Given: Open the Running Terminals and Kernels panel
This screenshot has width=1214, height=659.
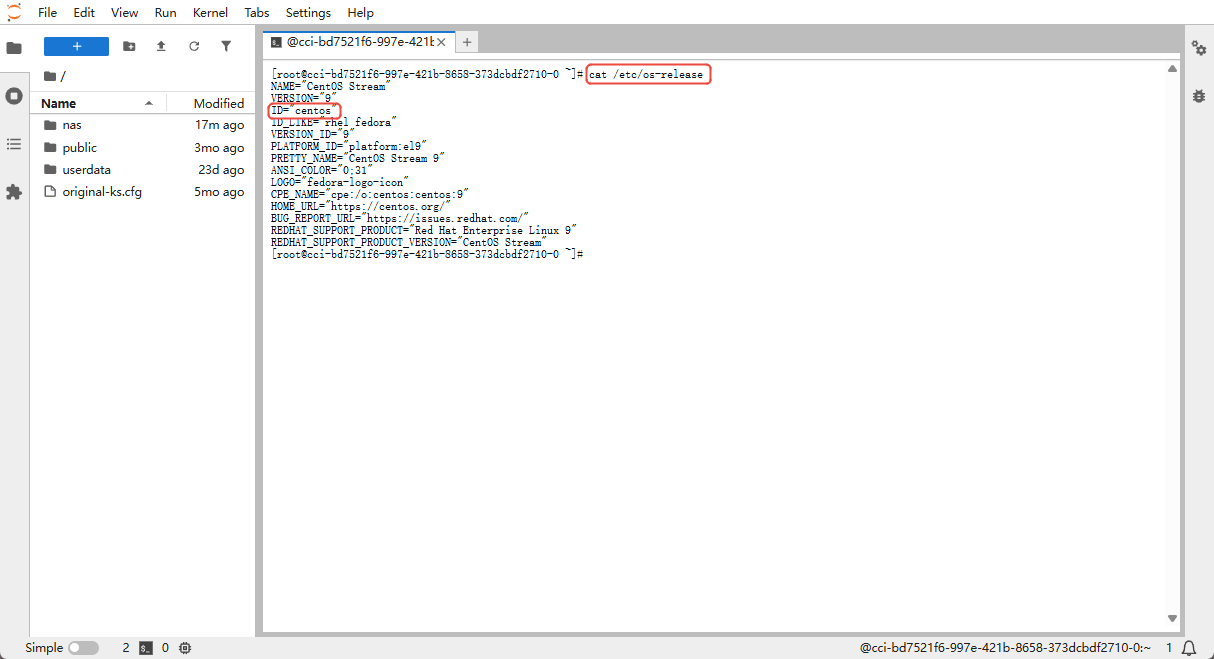Looking at the screenshot, I should 14,96.
